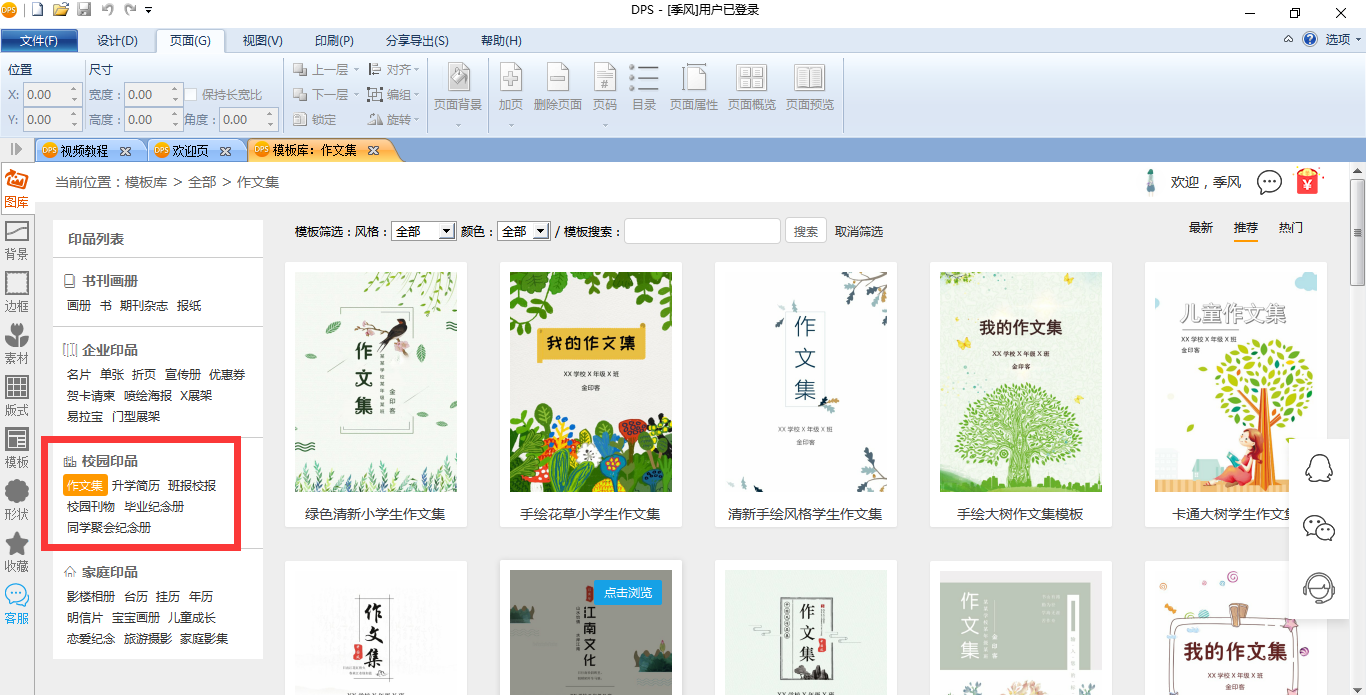This screenshot has height=695, width=1366.
Task: Click the 页面背景 paint bucket icon
Action: pos(458,78)
